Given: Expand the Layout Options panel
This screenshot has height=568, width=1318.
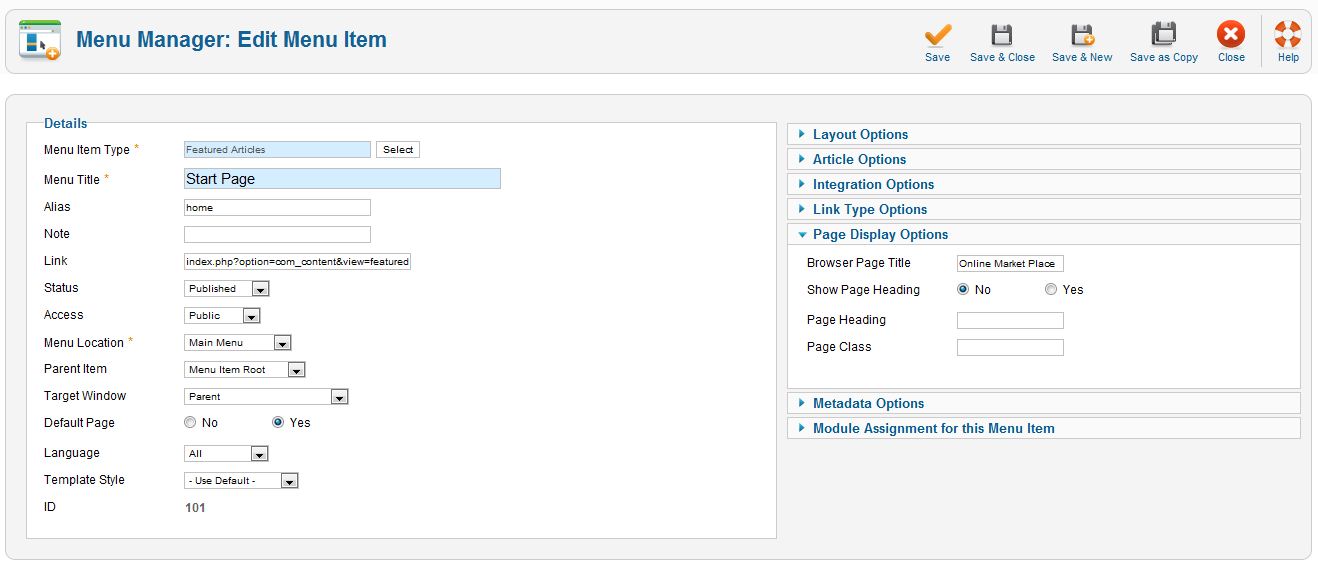Looking at the screenshot, I should (1044, 135).
